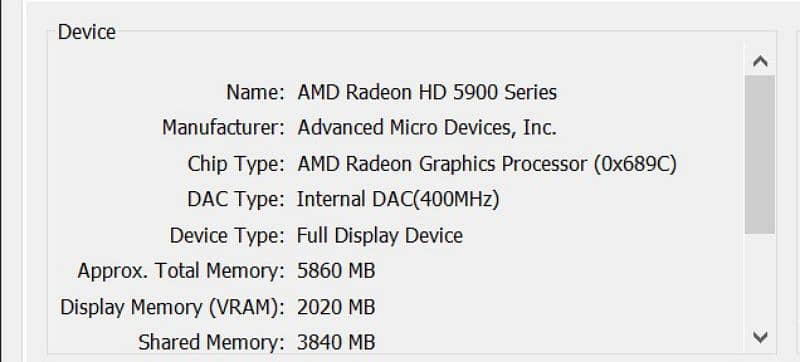
Task: Click the Display Memory (VRAM): label
Action: tap(172, 307)
